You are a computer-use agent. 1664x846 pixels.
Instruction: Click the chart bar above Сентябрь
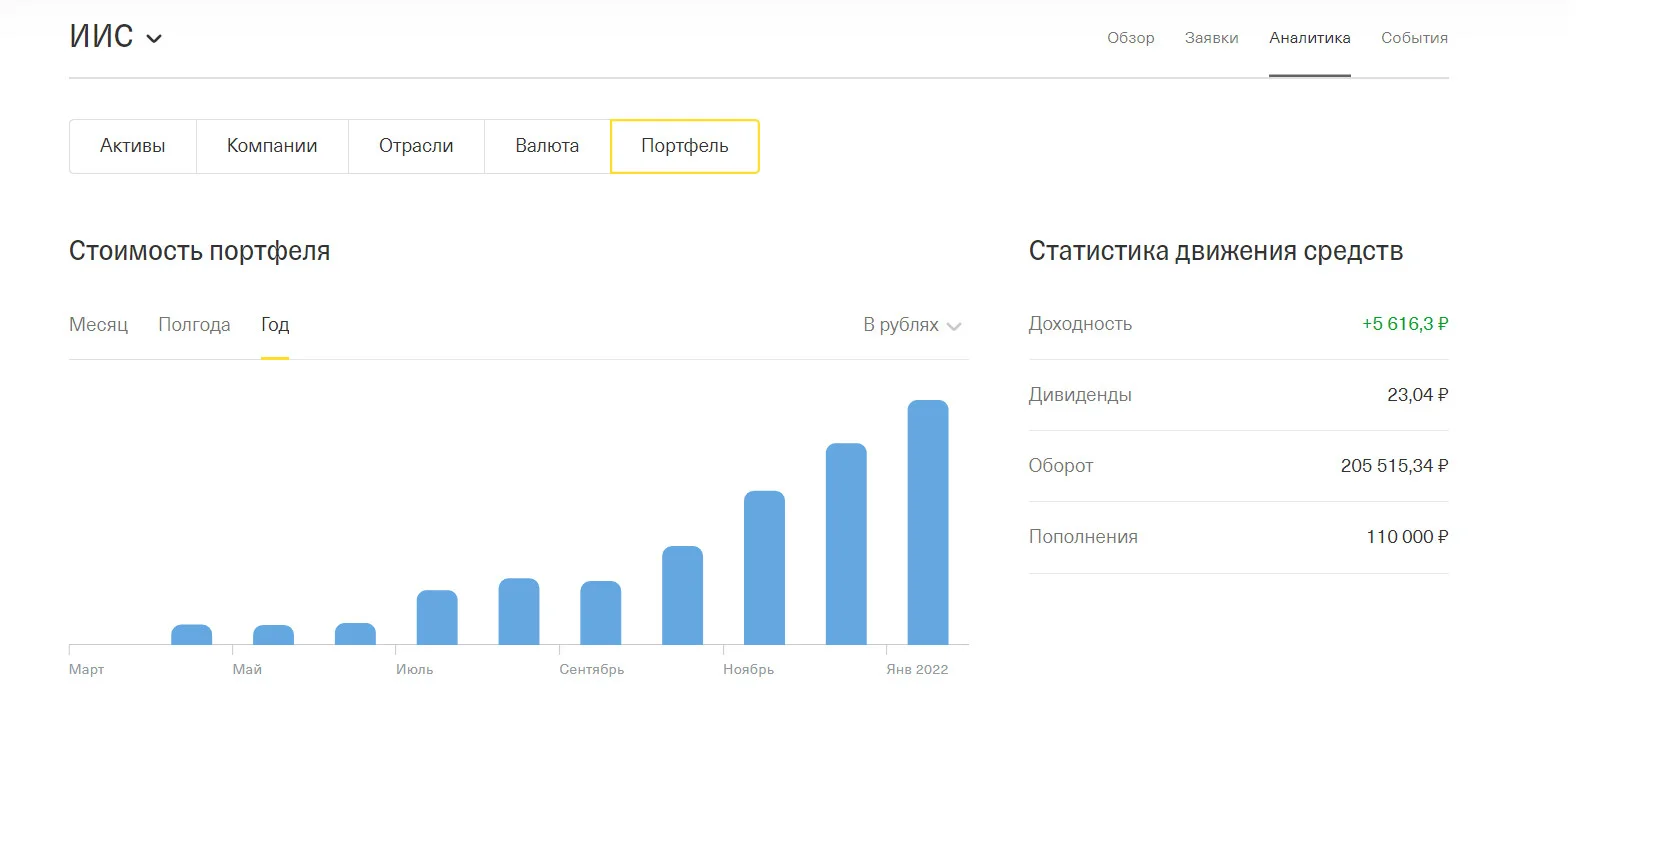pyautogui.click(x=601, y=613)
